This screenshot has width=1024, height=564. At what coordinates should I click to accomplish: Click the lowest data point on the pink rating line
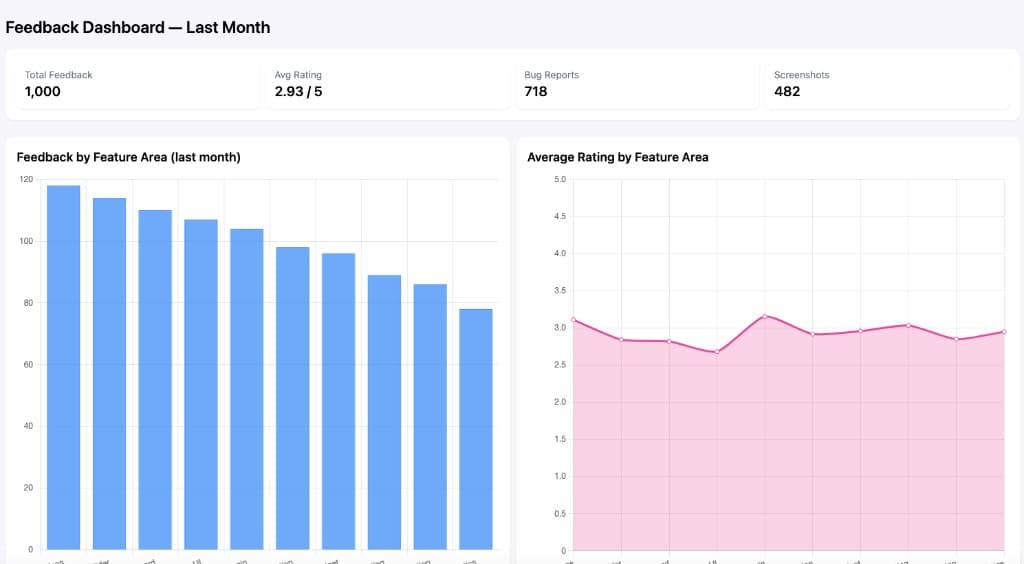pyautogui.click(x=717, y=352)
